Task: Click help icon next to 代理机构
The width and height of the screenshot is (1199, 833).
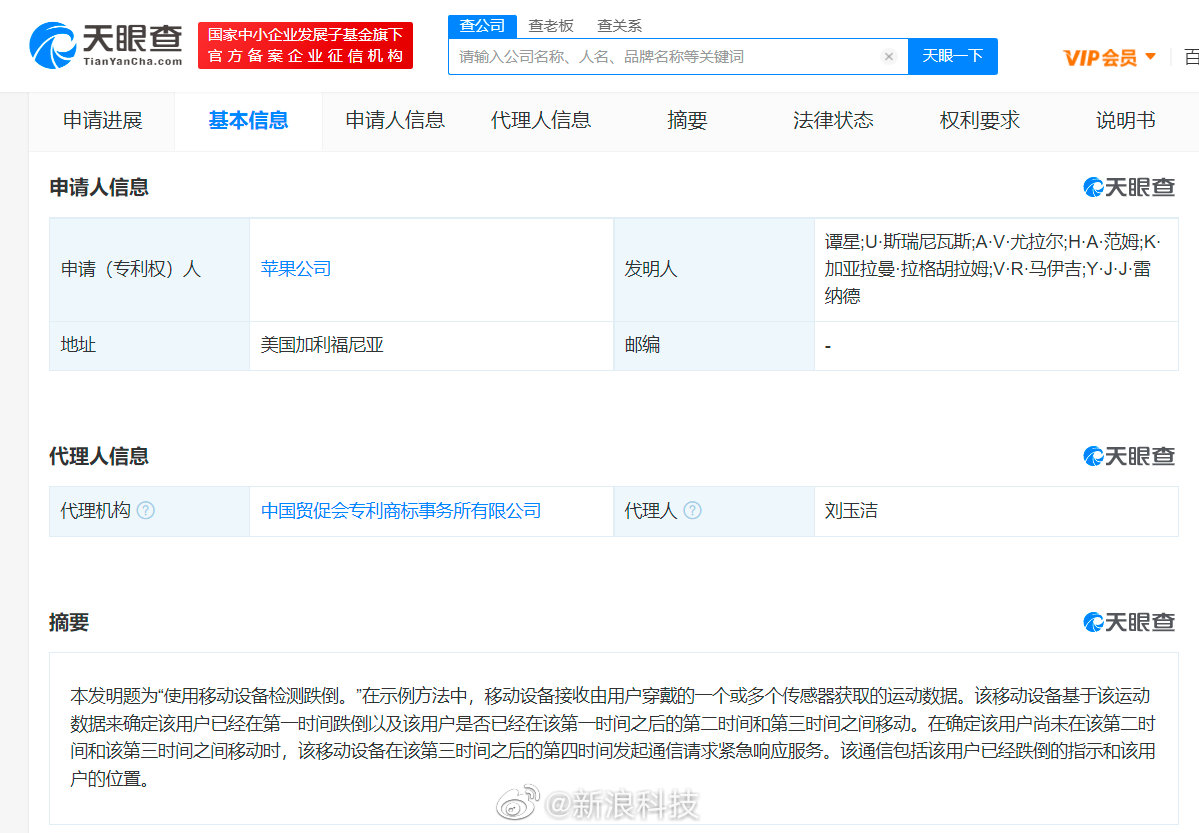Action: [146, 511]
